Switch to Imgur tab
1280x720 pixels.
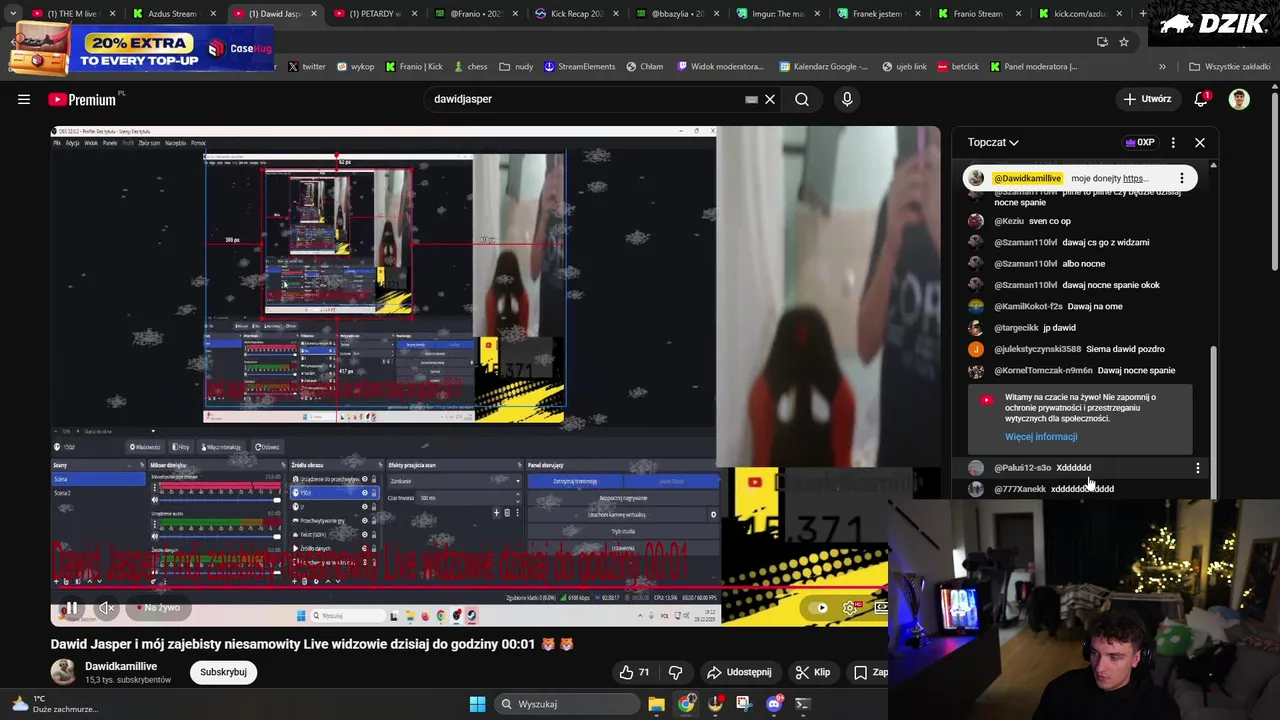(x=776, y=14)
